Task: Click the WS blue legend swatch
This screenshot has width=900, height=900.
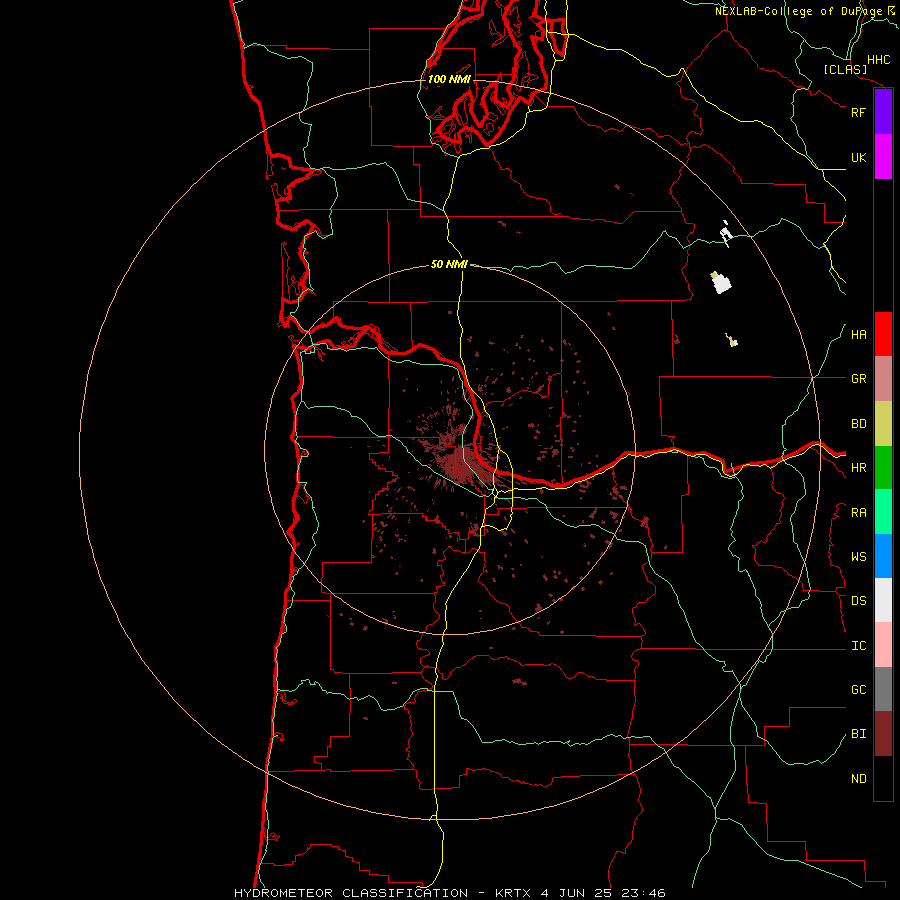Action: click(x=883, y=556)
